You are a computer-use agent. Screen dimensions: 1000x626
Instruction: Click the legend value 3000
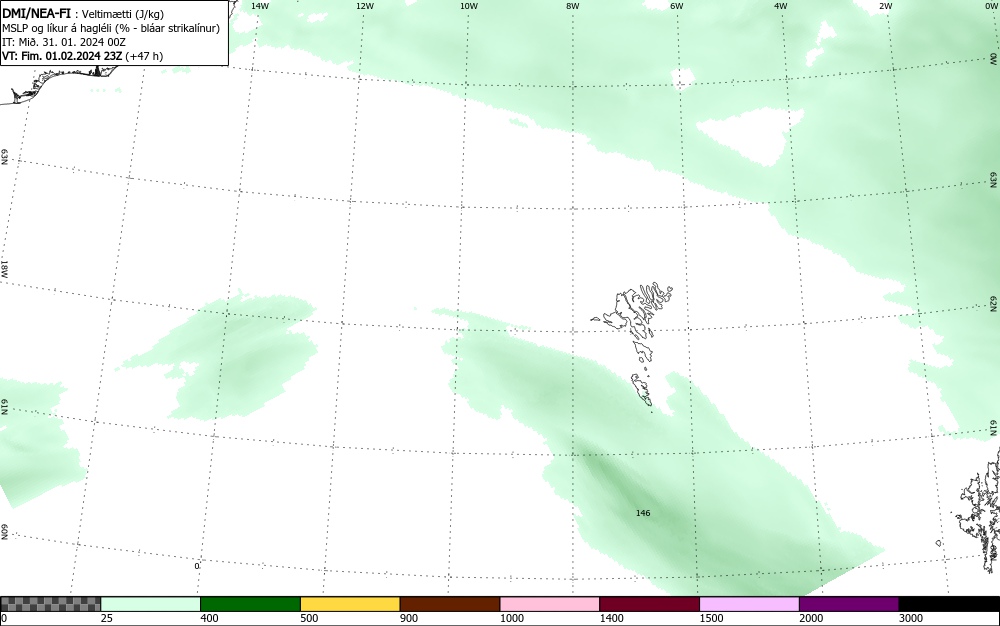pos(911,618)
